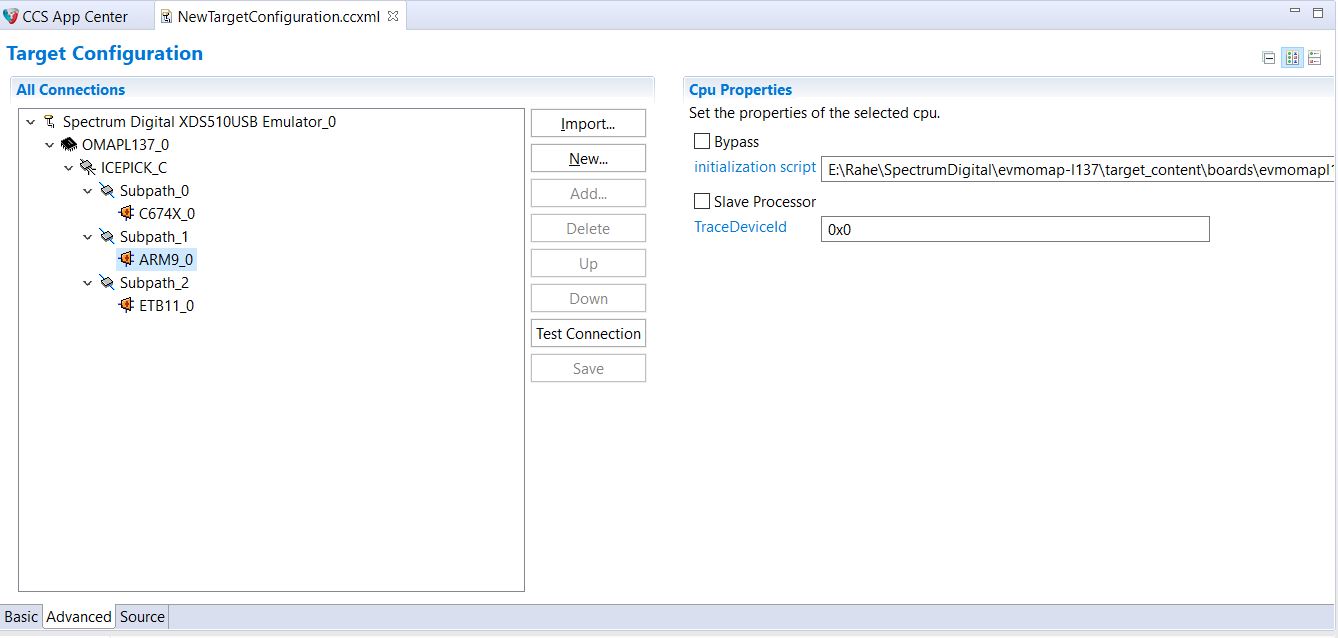Click the C674X_0 CPU icon
Screen dimensions: 1338x638
coord(126,213)
